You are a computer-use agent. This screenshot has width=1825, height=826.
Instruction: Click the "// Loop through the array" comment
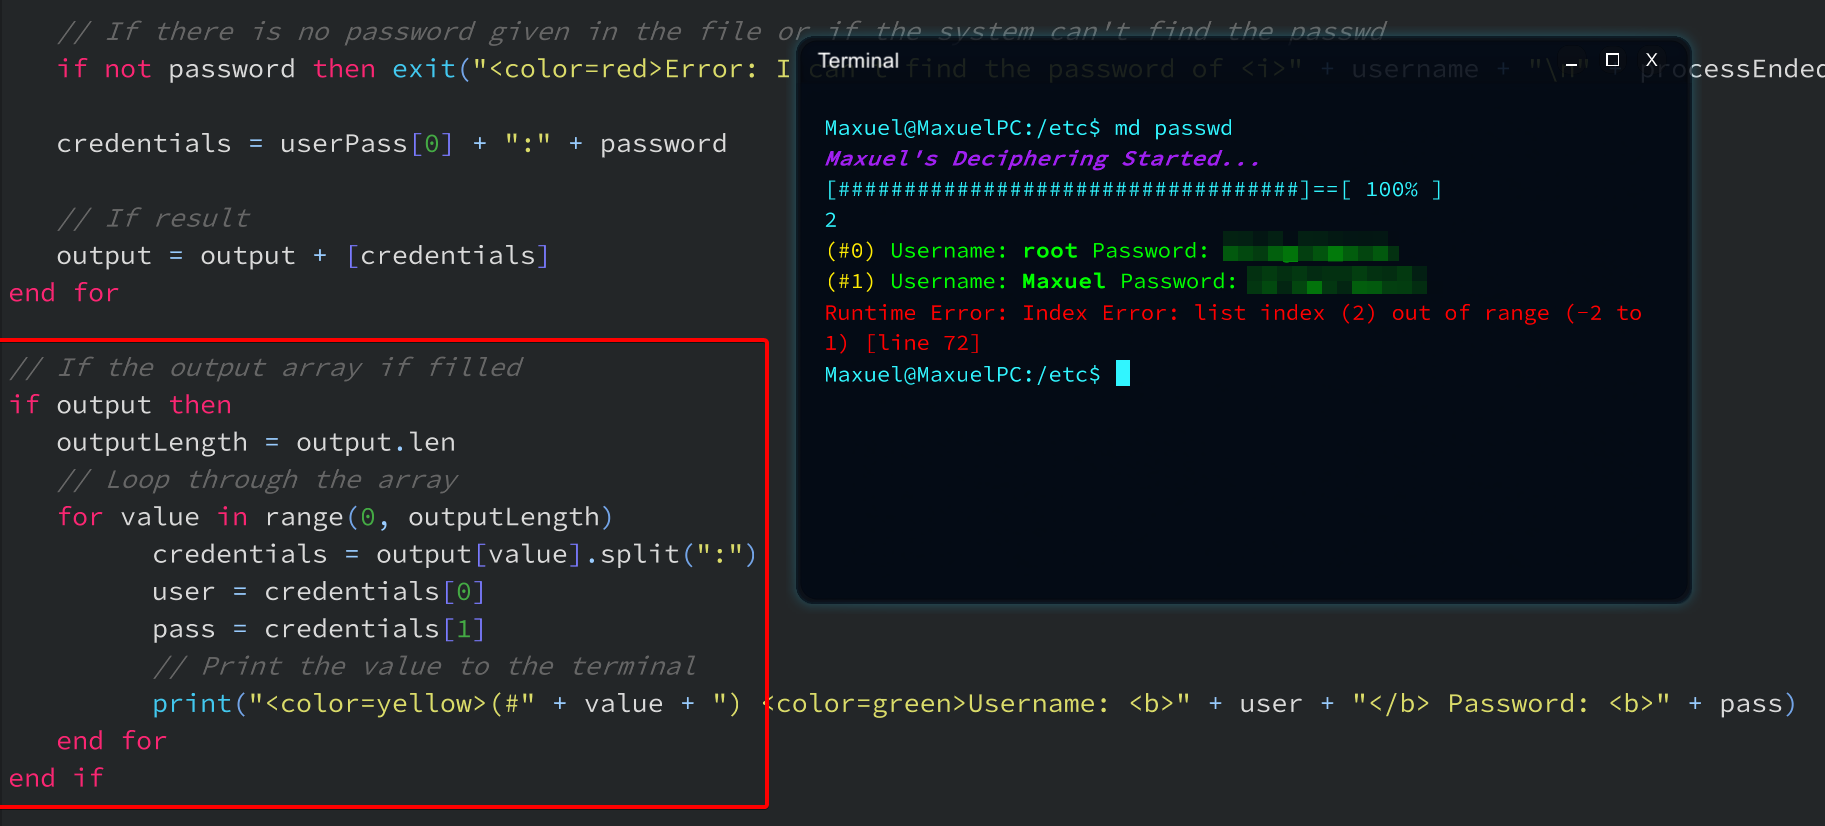[x=257, y=480]
